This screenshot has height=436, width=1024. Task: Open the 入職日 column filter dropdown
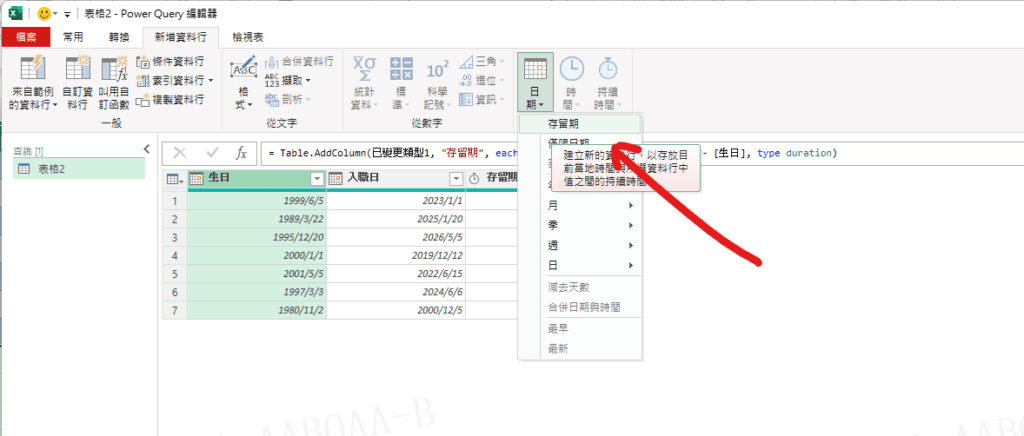(456, 178)
